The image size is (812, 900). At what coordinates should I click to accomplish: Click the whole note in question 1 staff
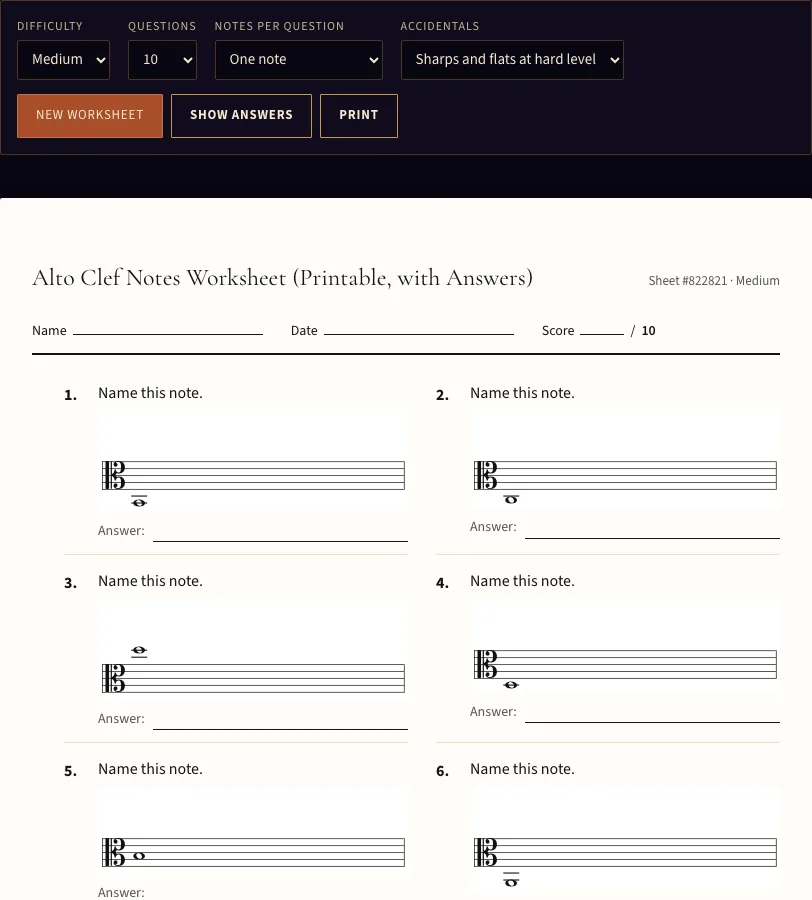tap(139, 502)
